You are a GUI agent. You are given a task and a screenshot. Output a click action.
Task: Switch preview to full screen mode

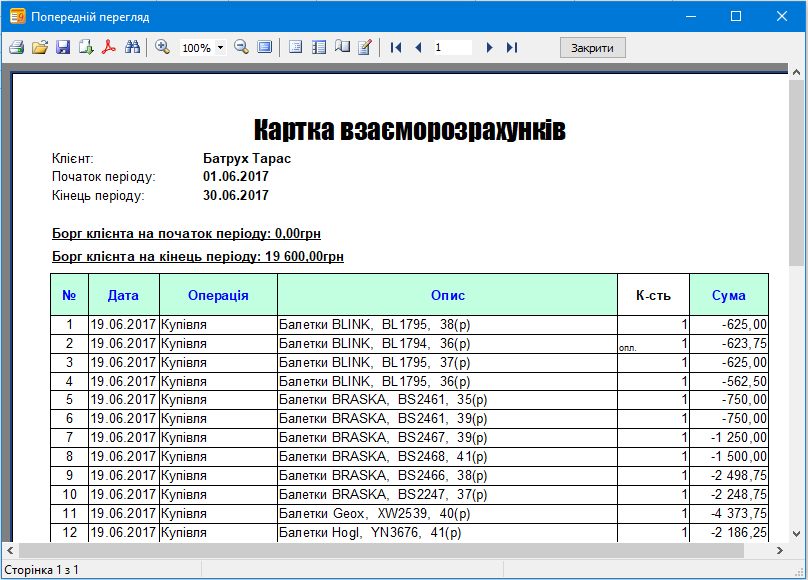click(x=264, y=47)
